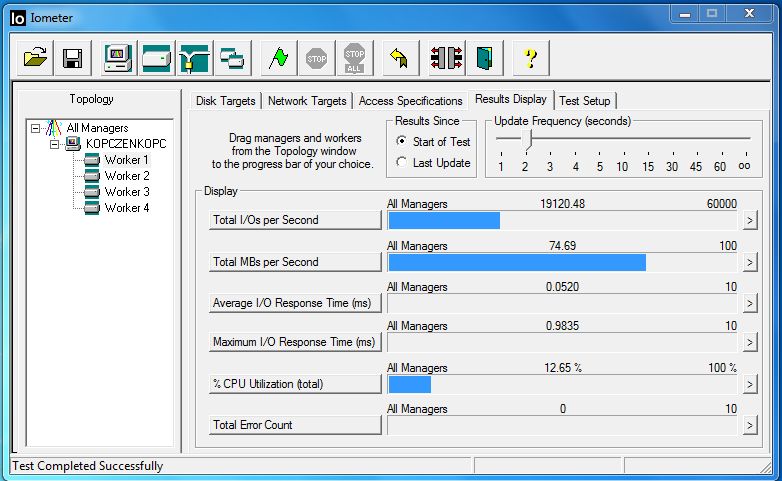This screenshot has height=481, width=782.
Task: Start new disk worker icon
Action: click(156, 58)
